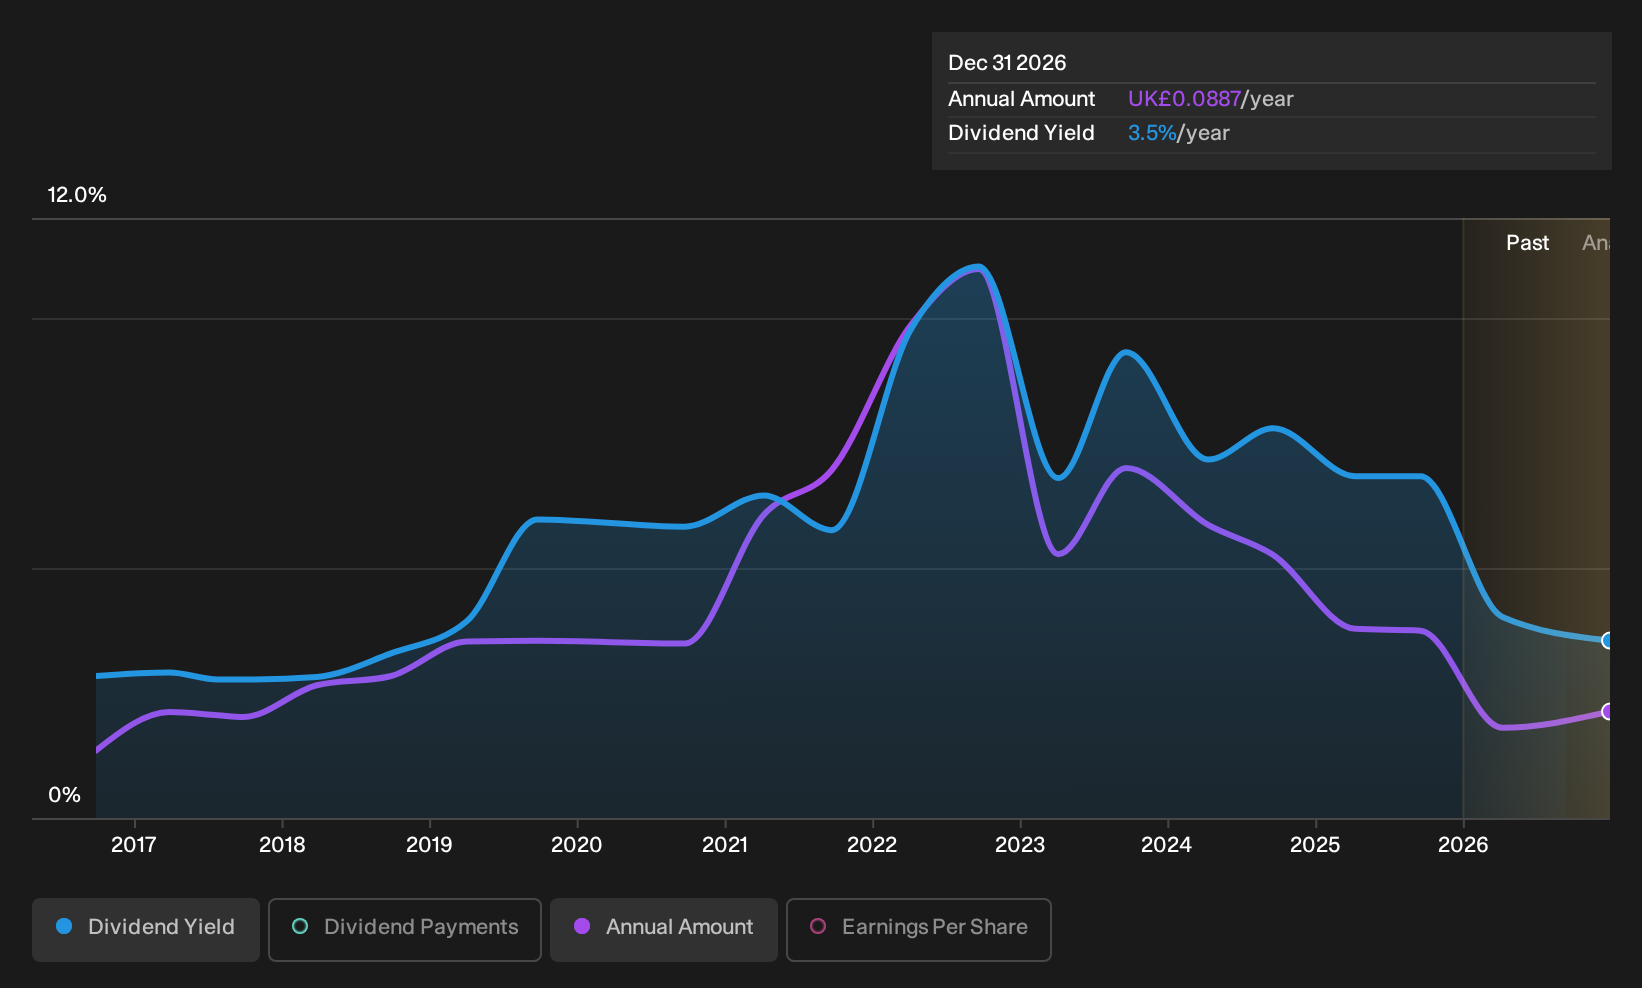
Task: Click the 12.0% y-axis label
Action: [77, 195]
